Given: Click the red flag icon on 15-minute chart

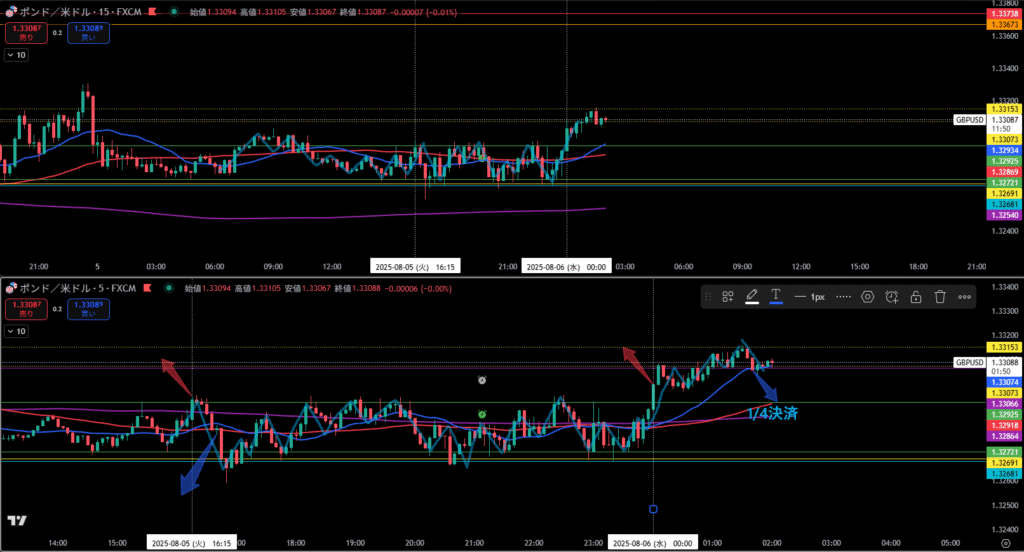Looking at the screenshot, I should click(x=152, y=12).
